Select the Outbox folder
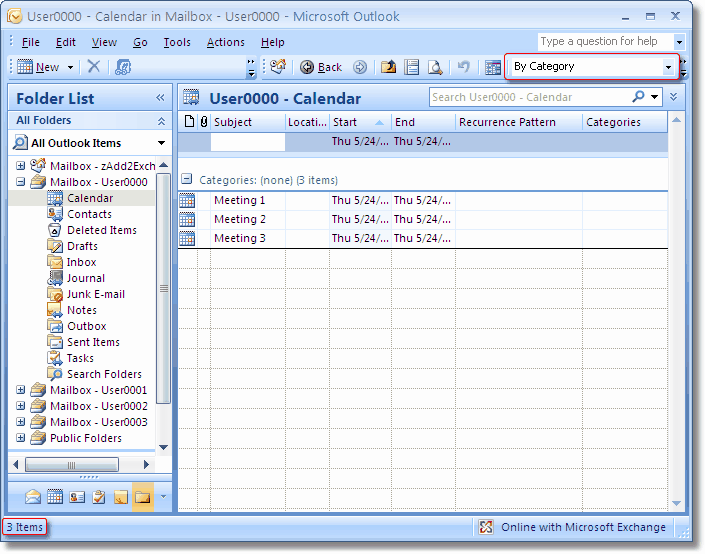 [x=86, y=326]
